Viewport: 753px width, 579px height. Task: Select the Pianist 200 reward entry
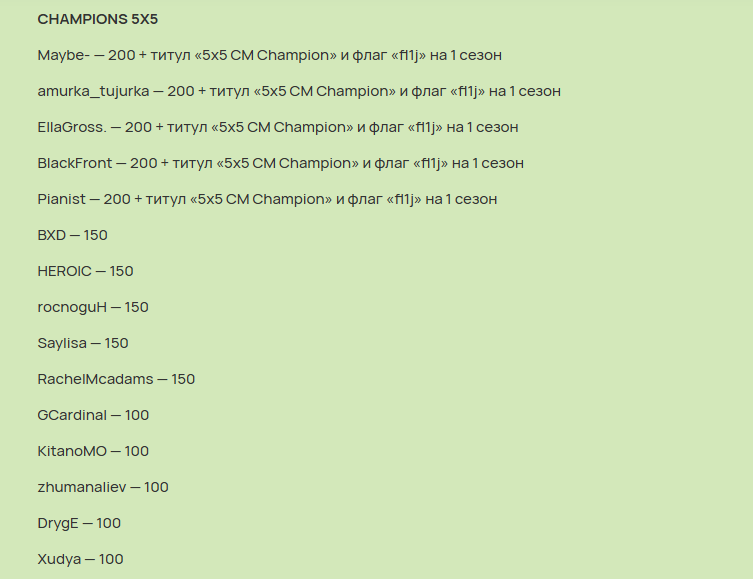(267, 199)
